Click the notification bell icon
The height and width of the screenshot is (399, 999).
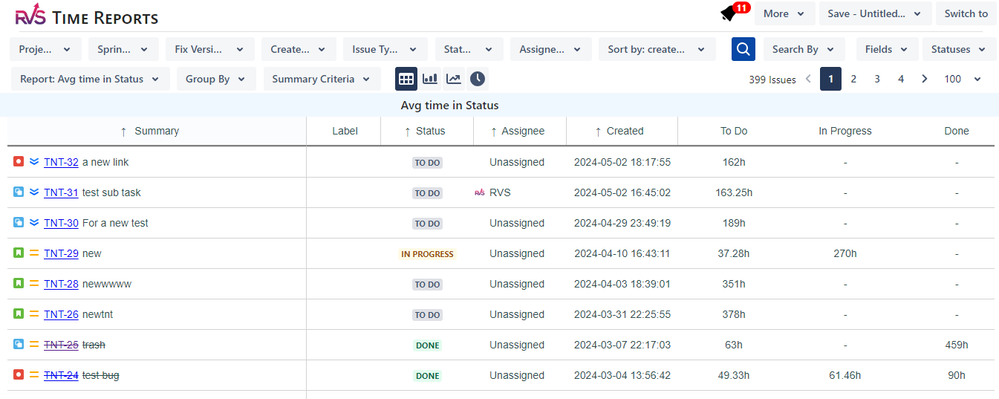tap(729, 14)
